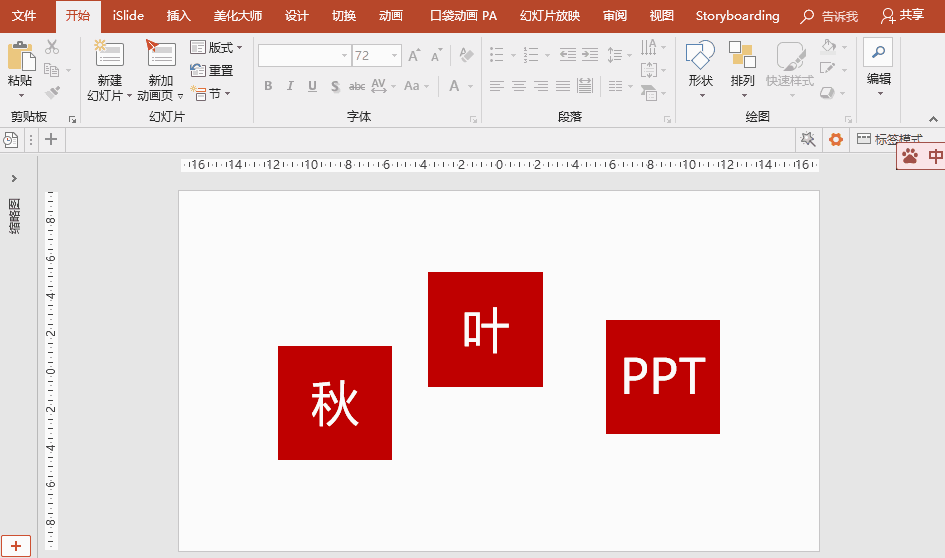Click the bullet list icon
Image resolution: width=945 pixels, height=558 pixels.
coord(497,55)
